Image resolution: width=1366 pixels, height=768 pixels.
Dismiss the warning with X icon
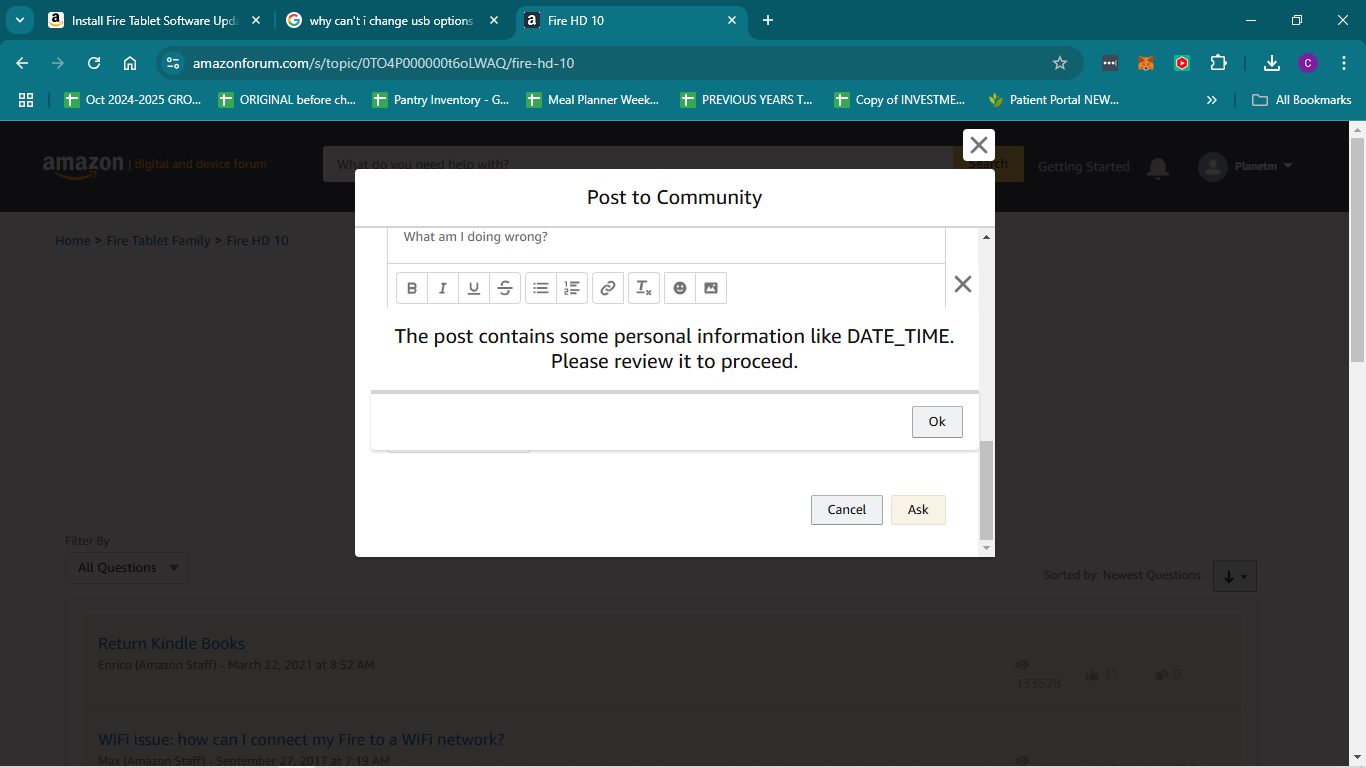963,284
